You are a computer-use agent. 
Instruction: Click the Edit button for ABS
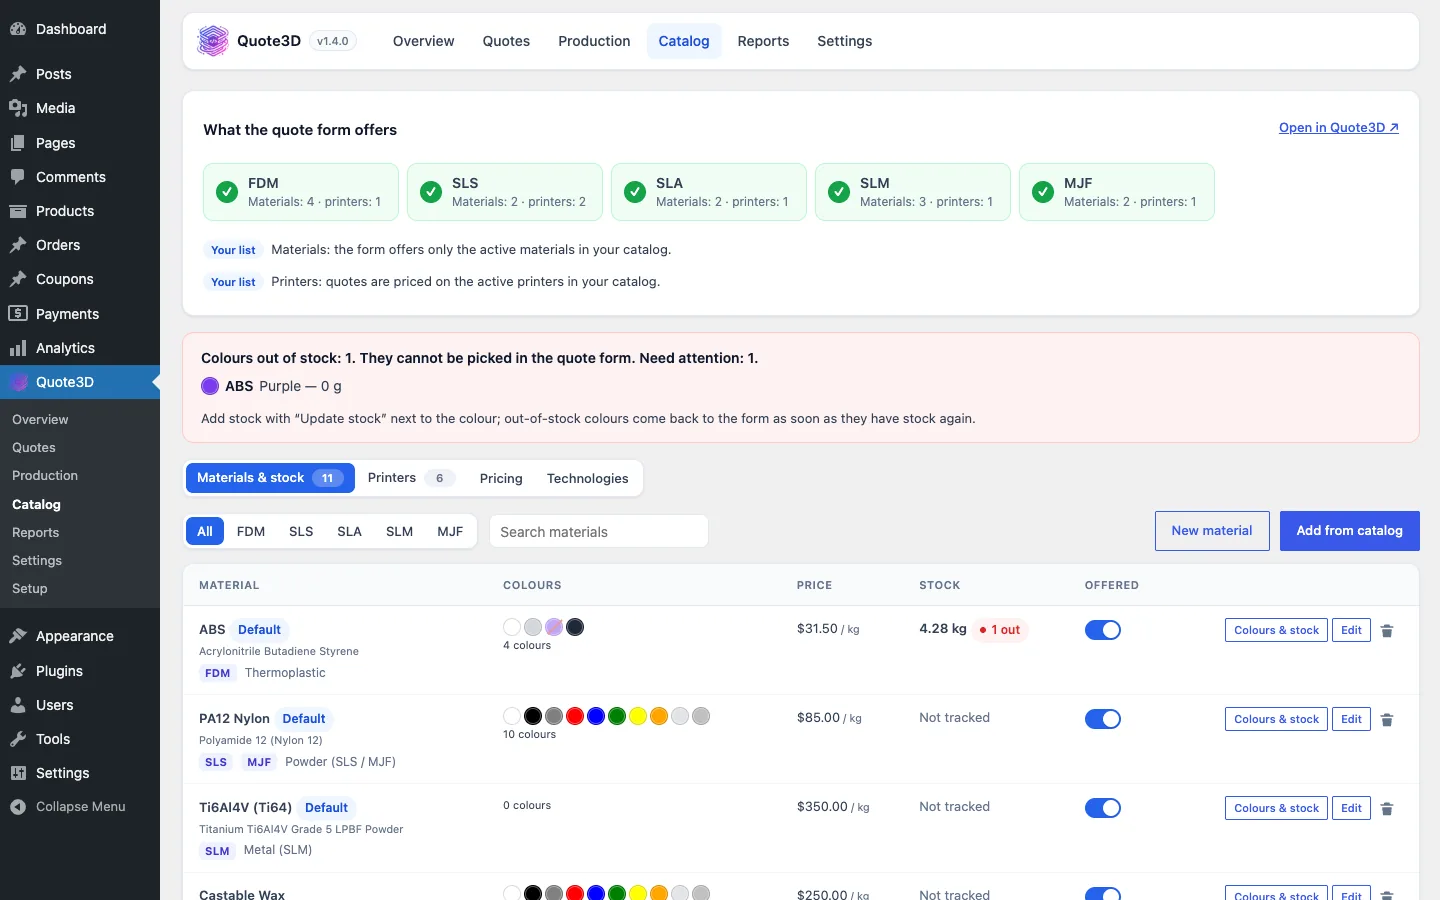tap(1351, 630)
